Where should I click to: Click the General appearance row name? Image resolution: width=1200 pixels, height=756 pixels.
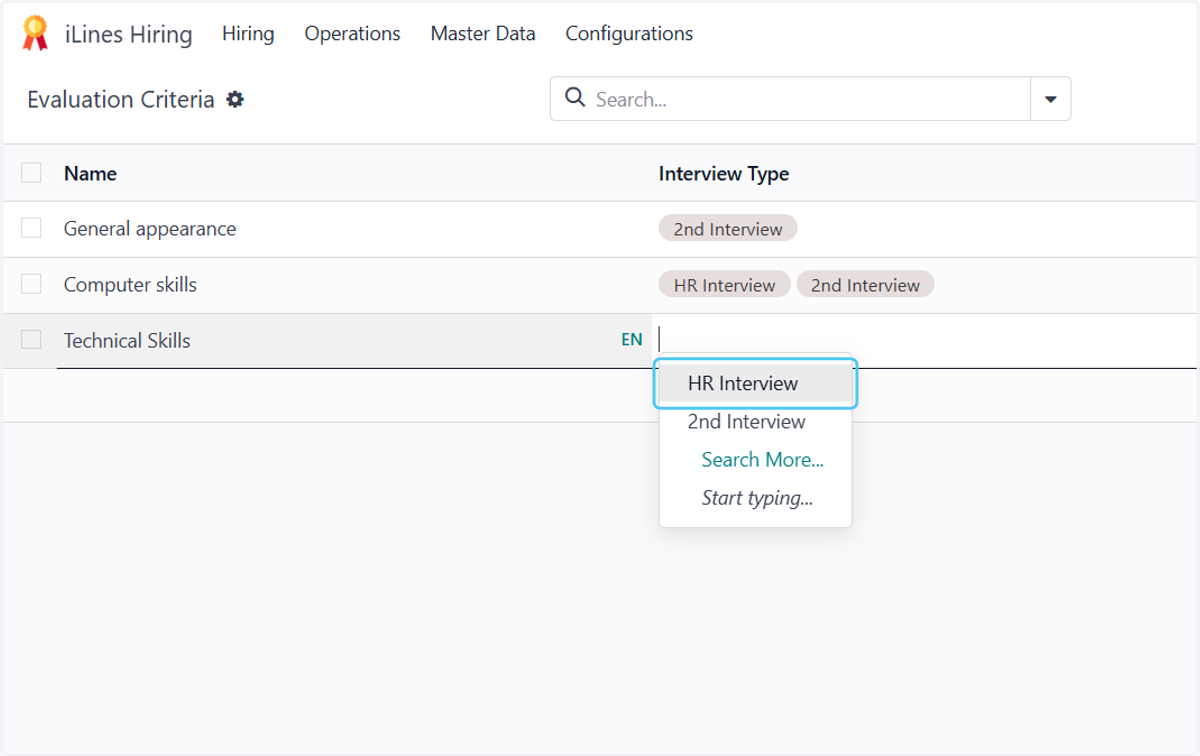pos(150,228)
